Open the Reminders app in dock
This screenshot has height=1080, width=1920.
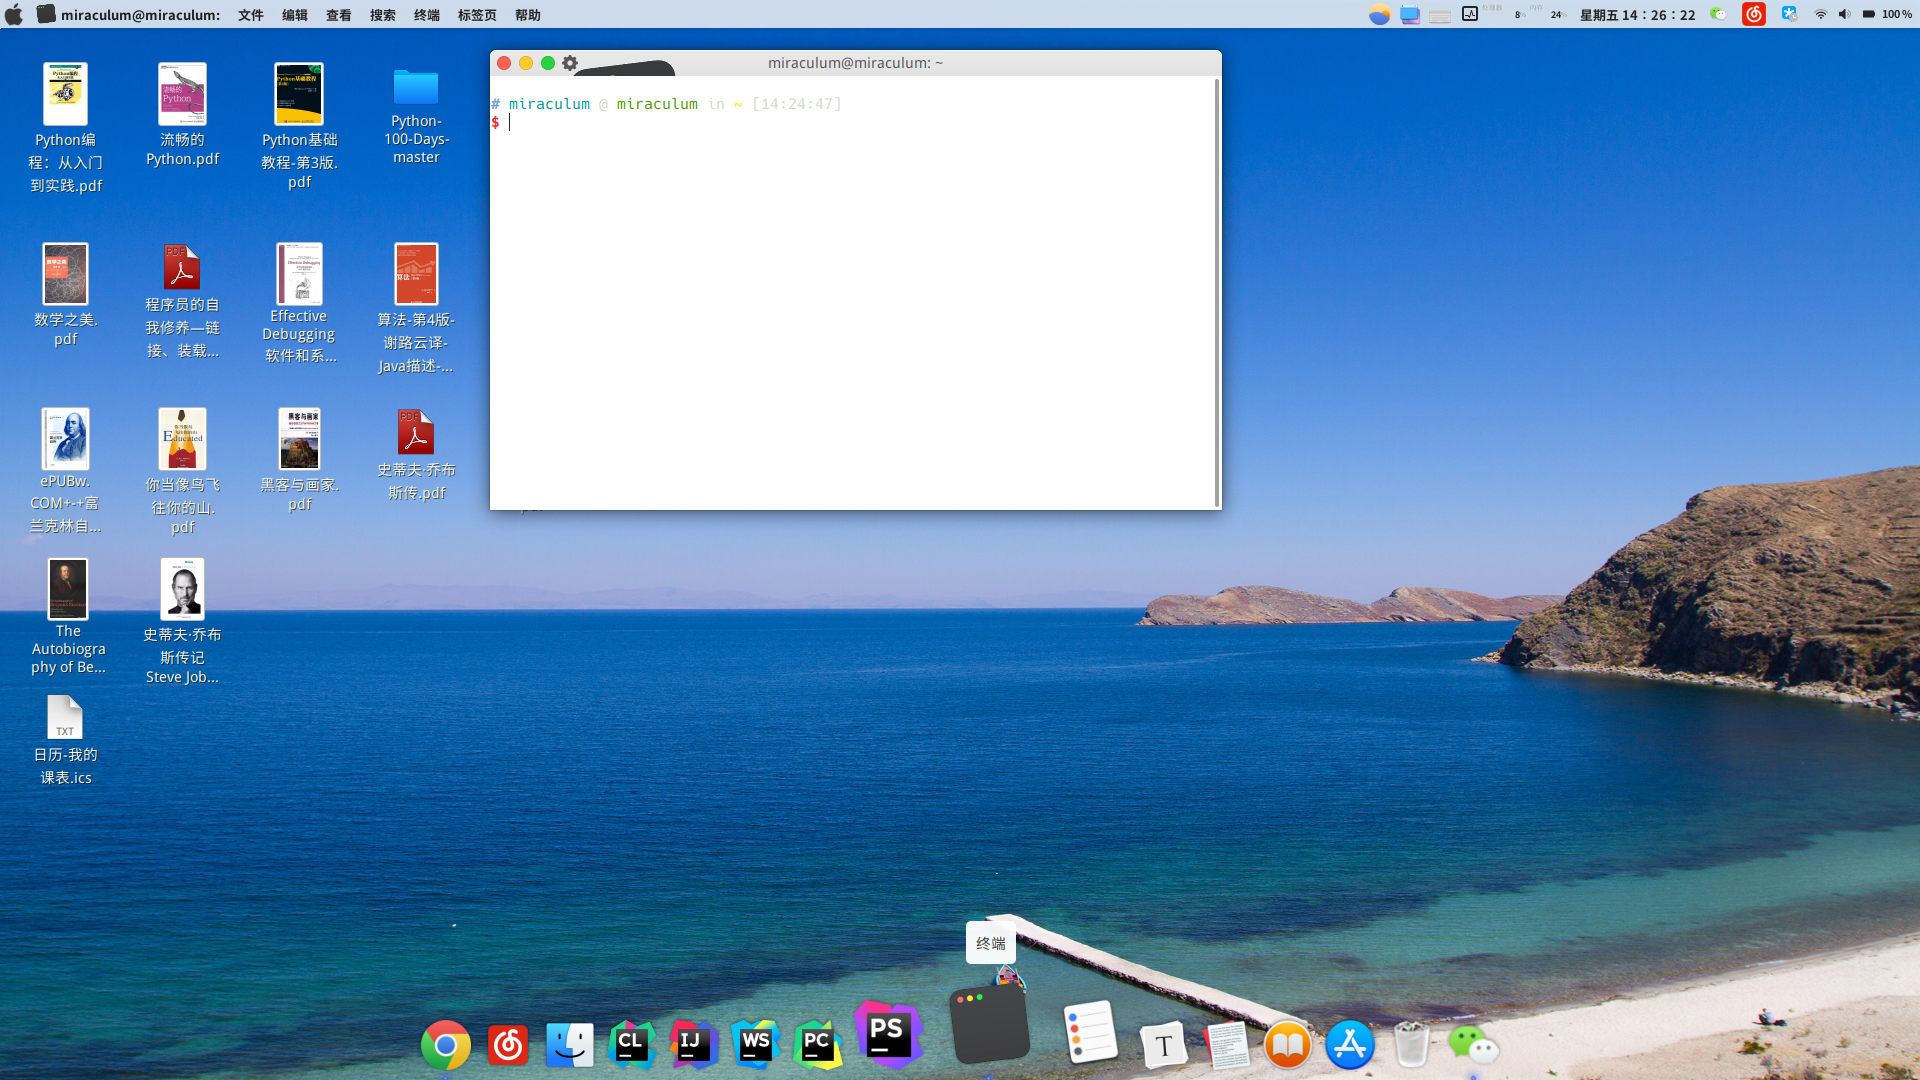[1090, 1032]
